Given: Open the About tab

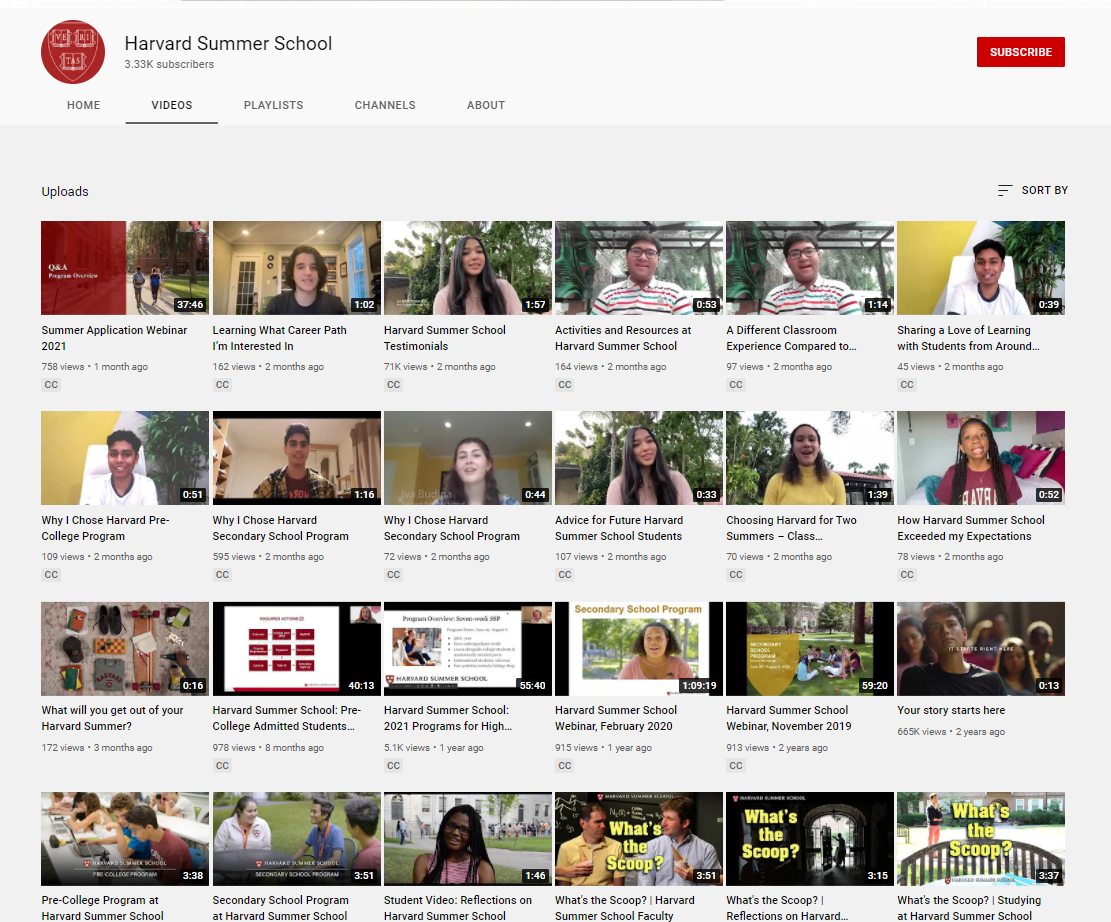Looking at the screenshot, I should tap(486, 105).
